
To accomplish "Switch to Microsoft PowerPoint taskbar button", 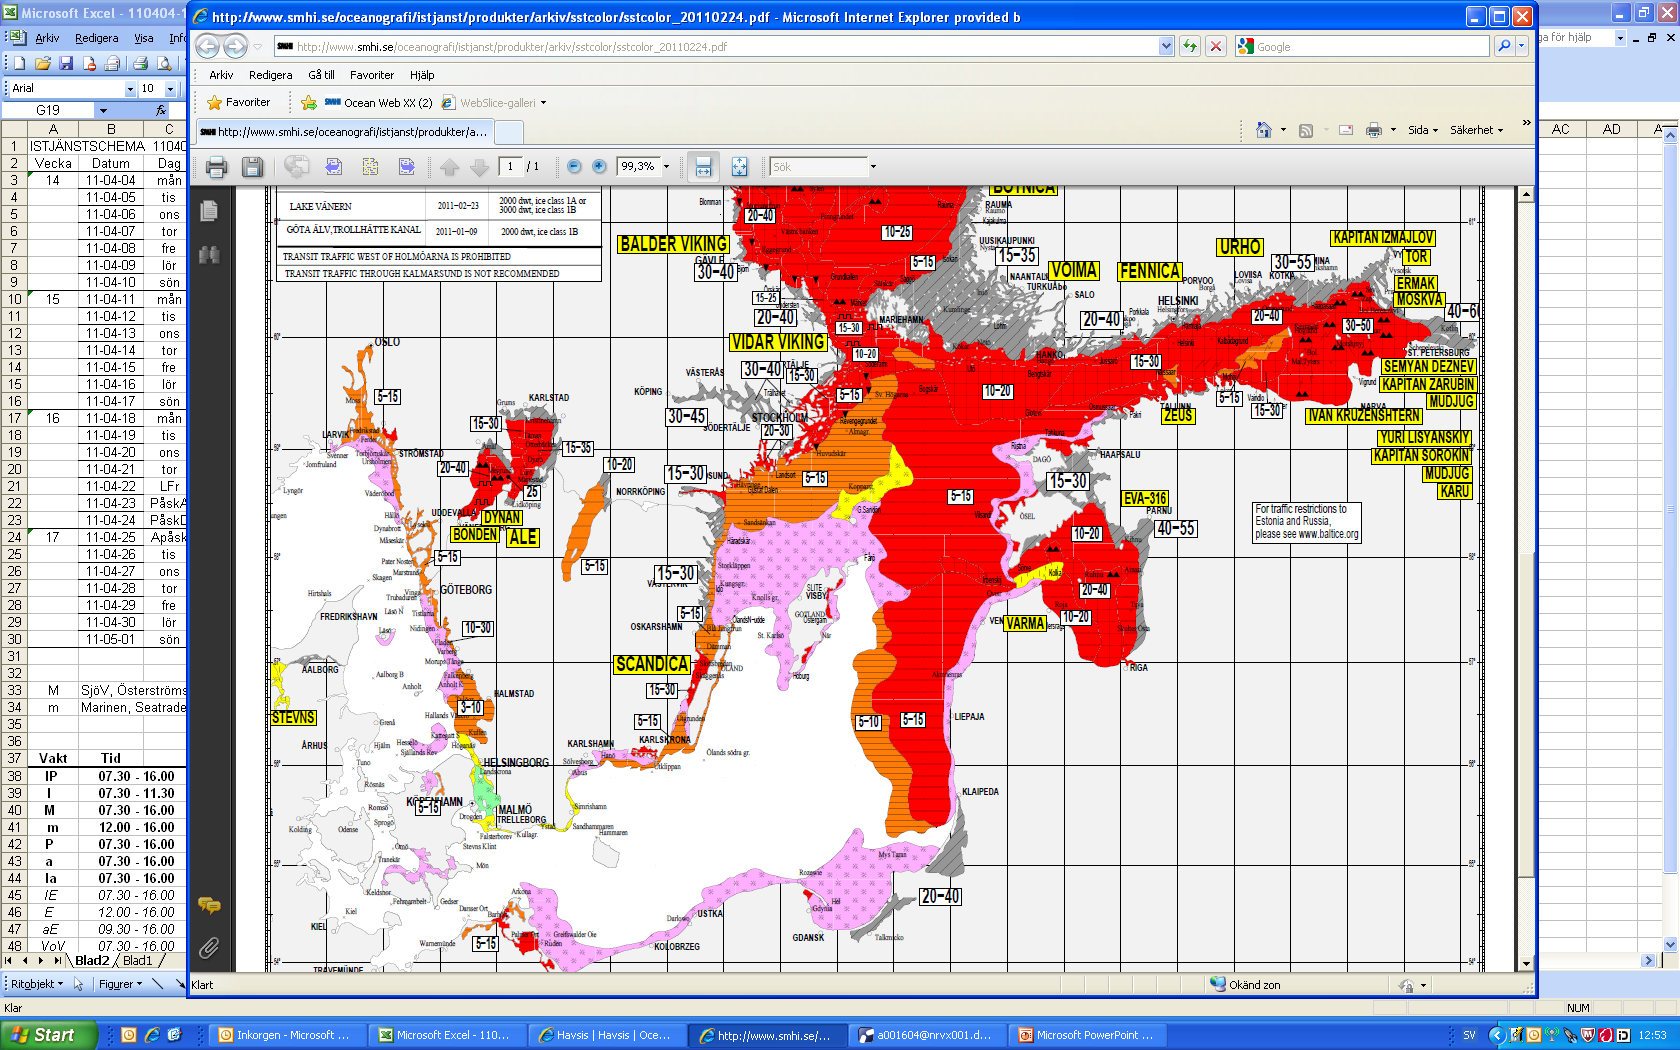I will [x=1087, y=1035].
